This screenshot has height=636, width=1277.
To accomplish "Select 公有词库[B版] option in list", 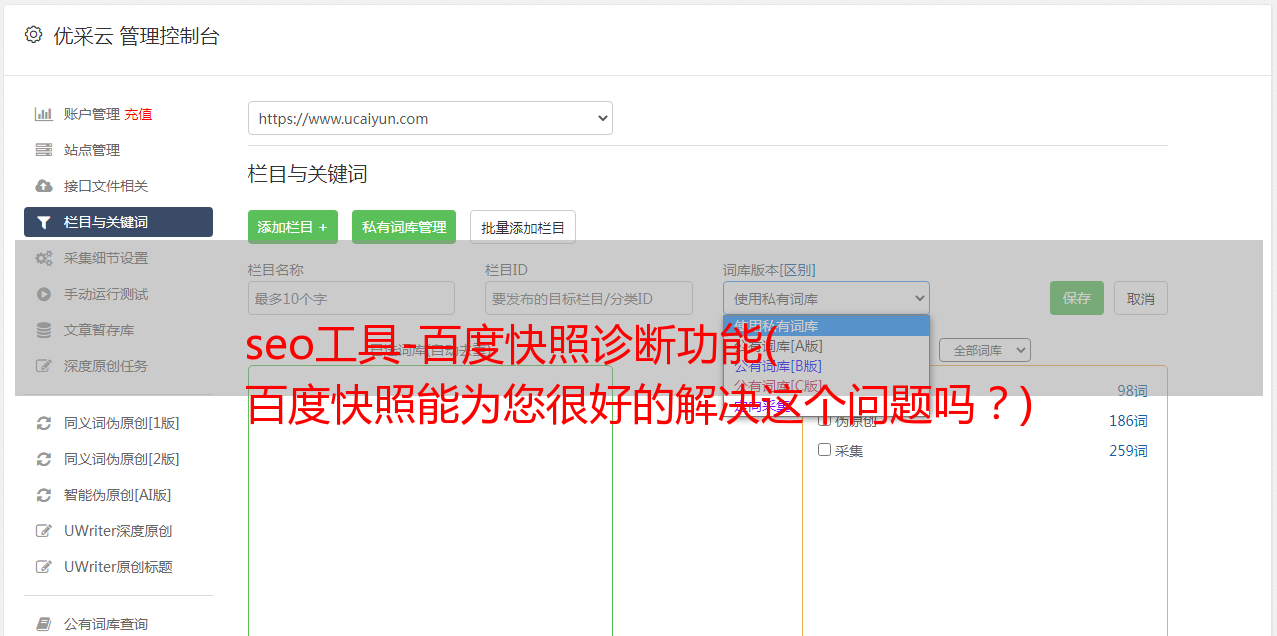I will [826, 366].
